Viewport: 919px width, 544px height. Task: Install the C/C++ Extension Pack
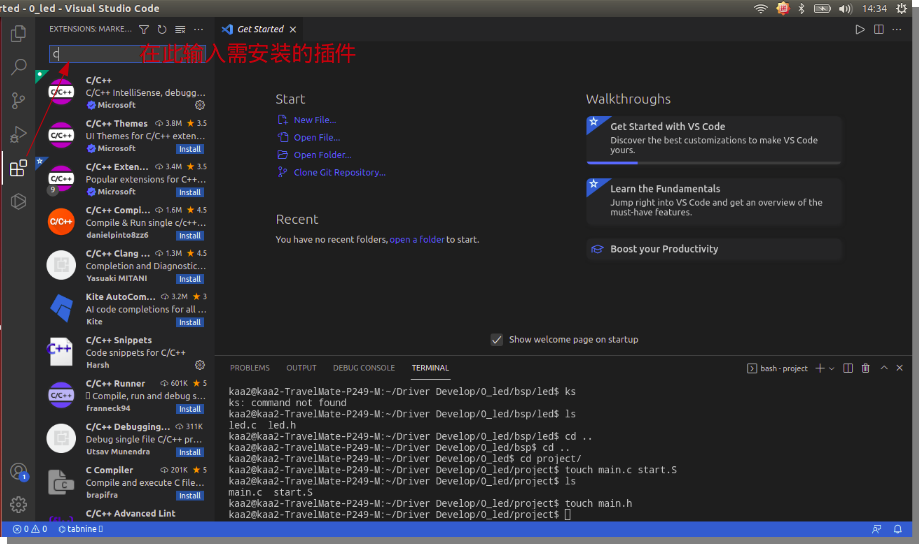pyautogui.click(x=190, y=192)
